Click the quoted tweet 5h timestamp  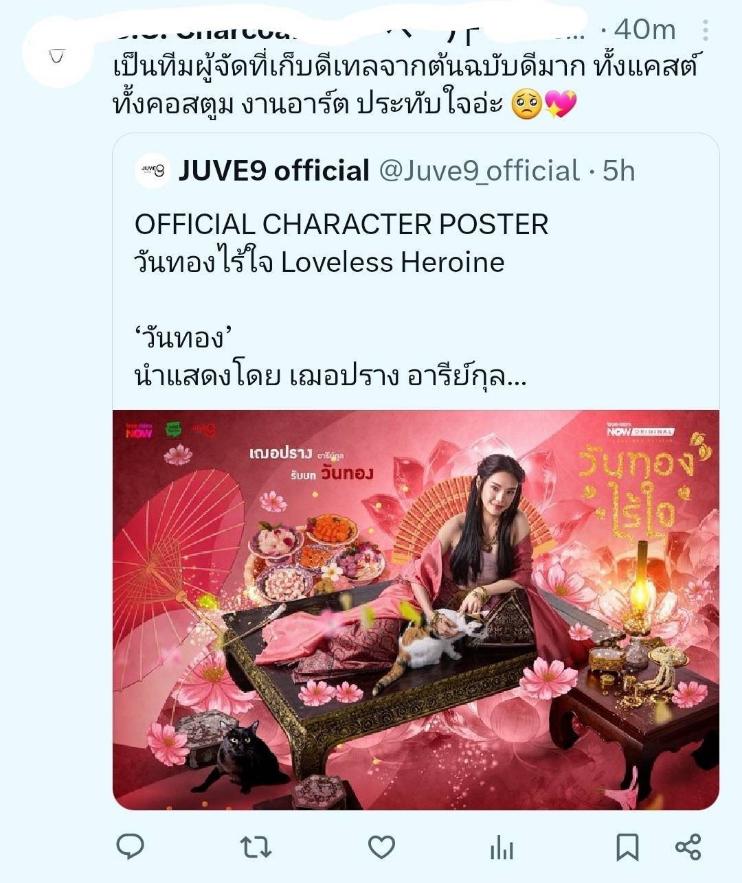(619, 171)
